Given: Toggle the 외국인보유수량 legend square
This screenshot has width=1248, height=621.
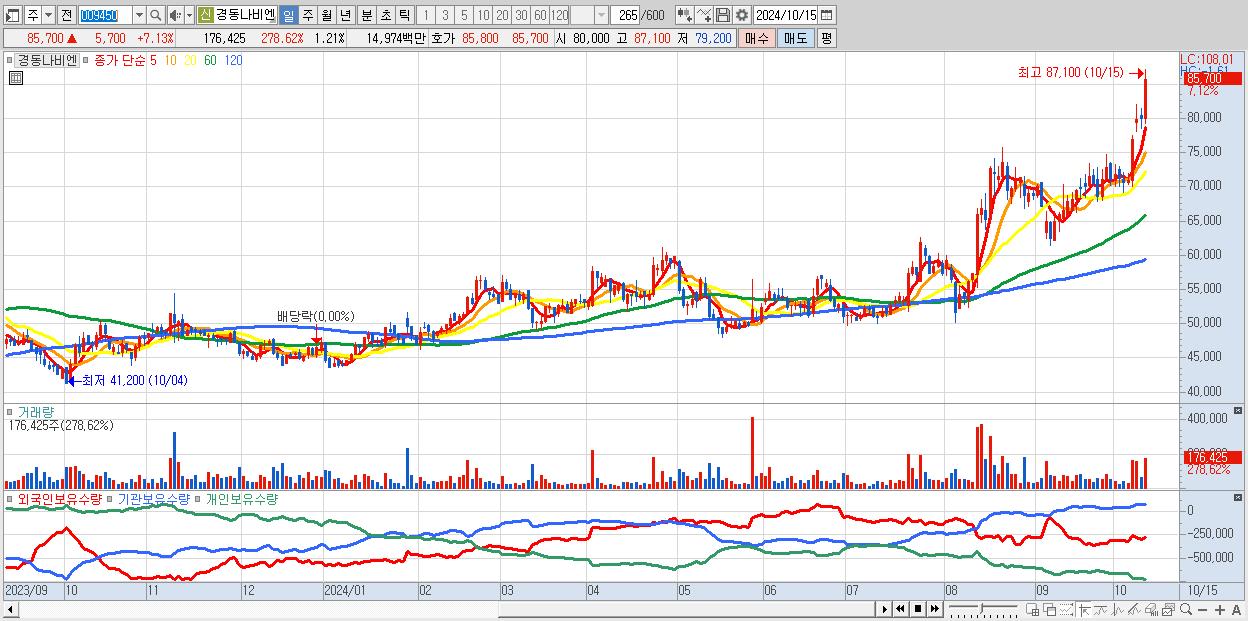Looking at the screenshot, I should coord(11,498).
